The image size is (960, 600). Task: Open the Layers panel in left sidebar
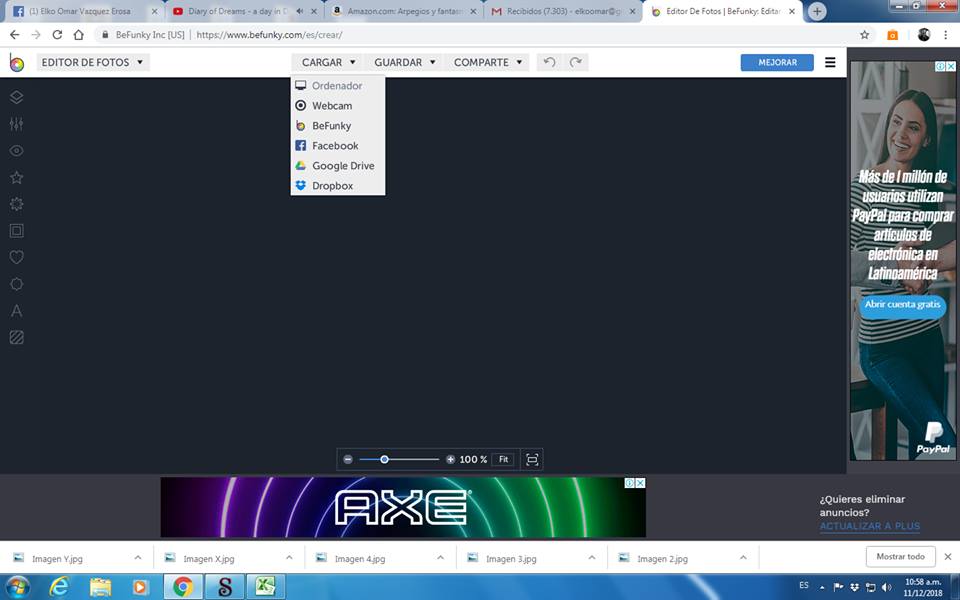pyautogui.click(x=16, y=98)
